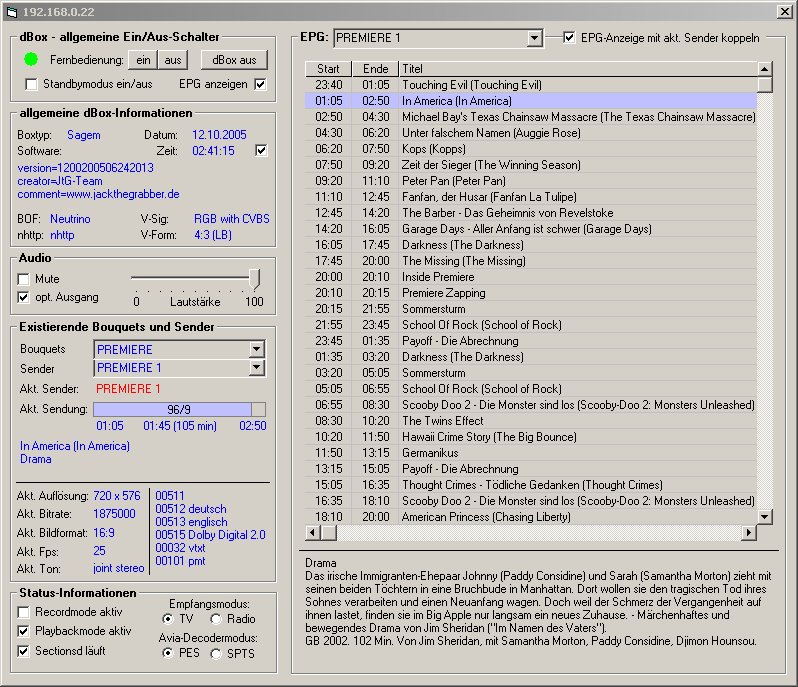The image size is (798, 687).
Task: Click the vertical scrollbar thumb of EPG list
Action: click(x=764, y=84)
